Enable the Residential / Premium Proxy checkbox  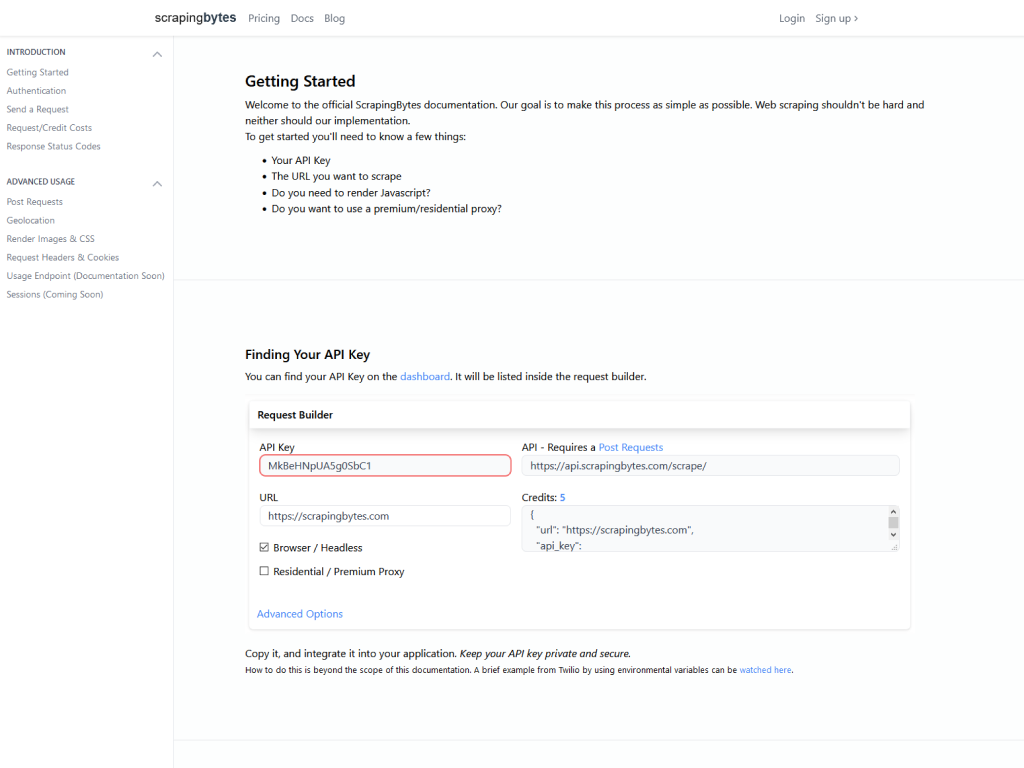(x=264, y=572)
